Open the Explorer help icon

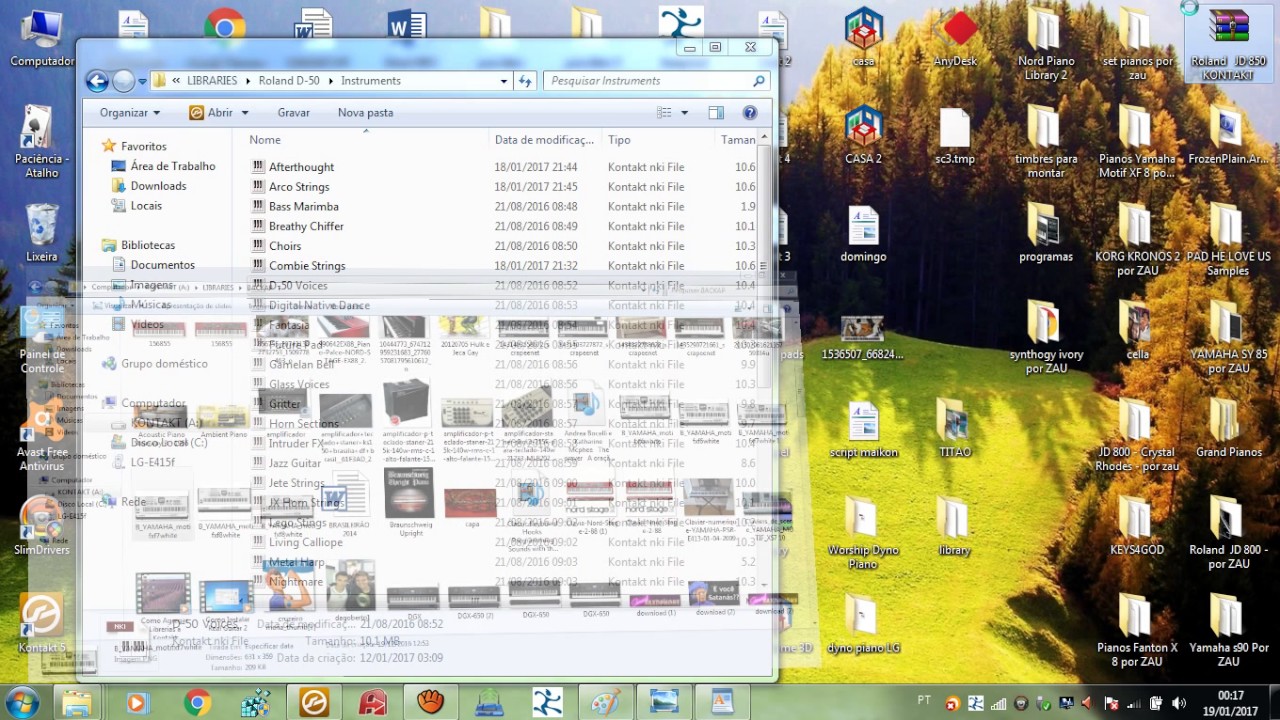(750, 113)
